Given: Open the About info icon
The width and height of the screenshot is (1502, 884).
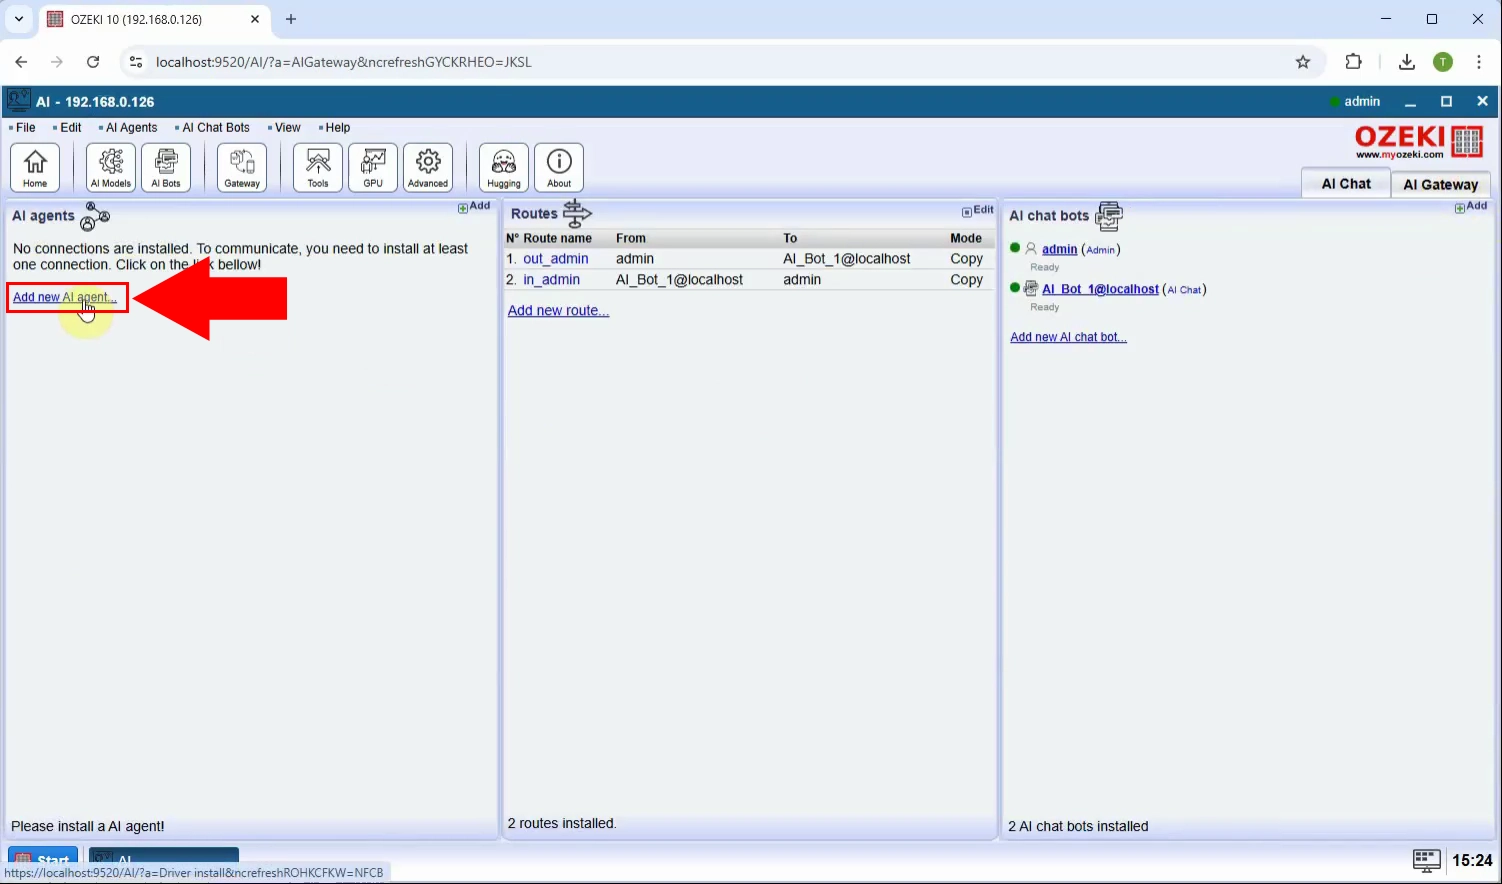Looking at the screenshot, I should [x=559, y=167].
